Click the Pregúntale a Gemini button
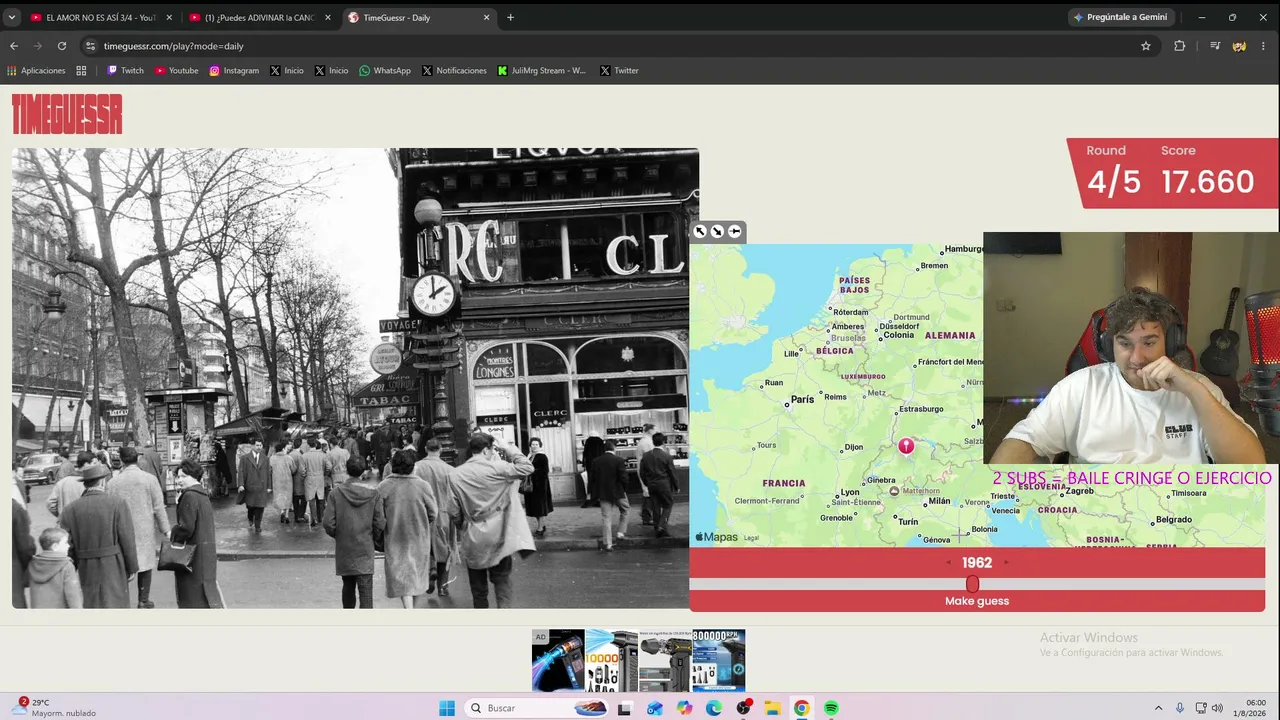1280x720 pixels. [1120, 17]
